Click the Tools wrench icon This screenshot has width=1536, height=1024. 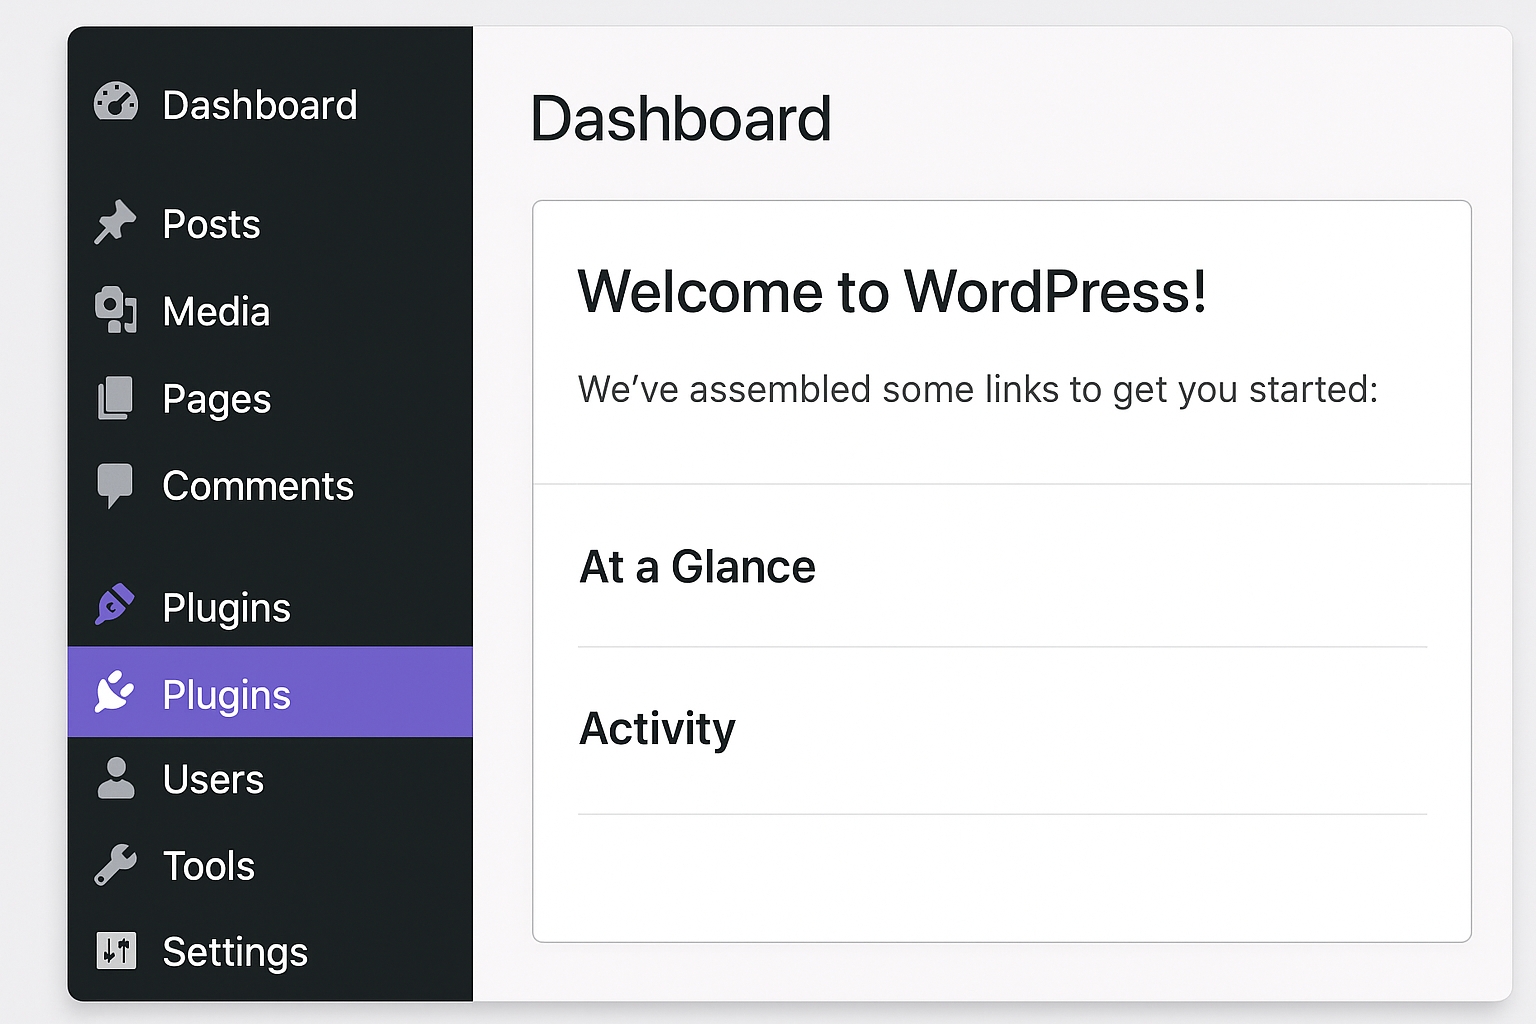[x=116, y=865]
